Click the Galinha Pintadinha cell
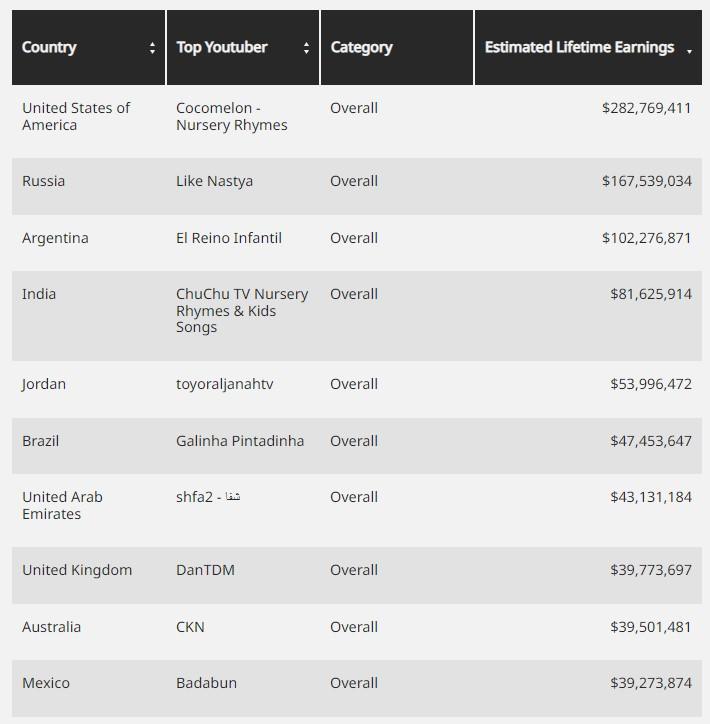 pos(240,441)
